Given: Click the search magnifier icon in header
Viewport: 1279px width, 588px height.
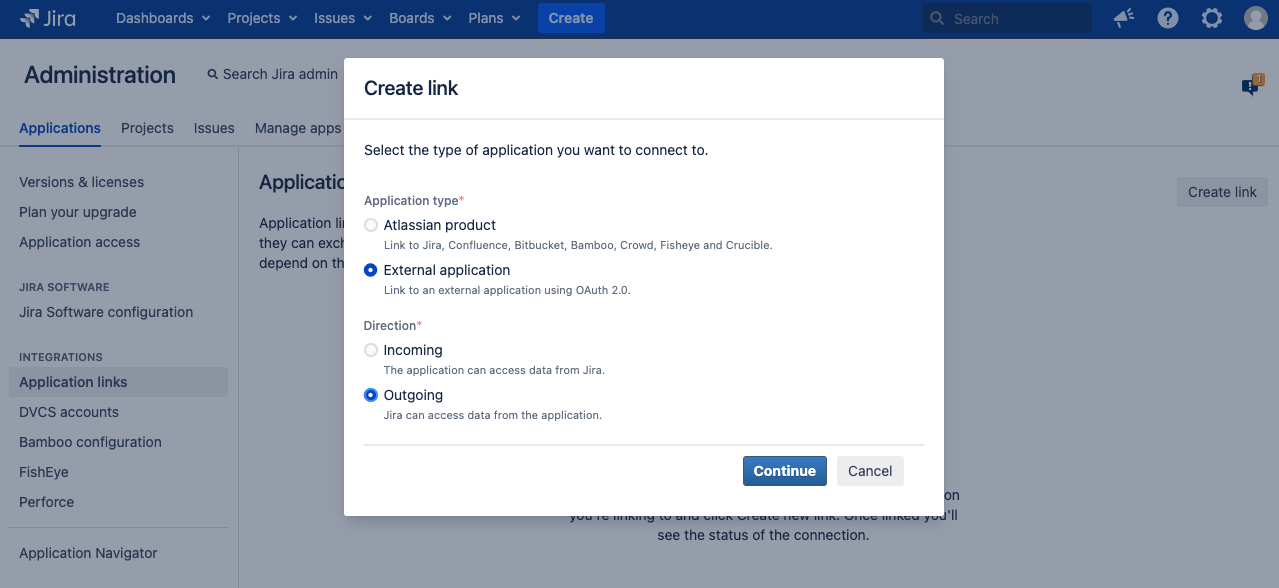Looking at the screenshot, I should [x=937, y=18].
